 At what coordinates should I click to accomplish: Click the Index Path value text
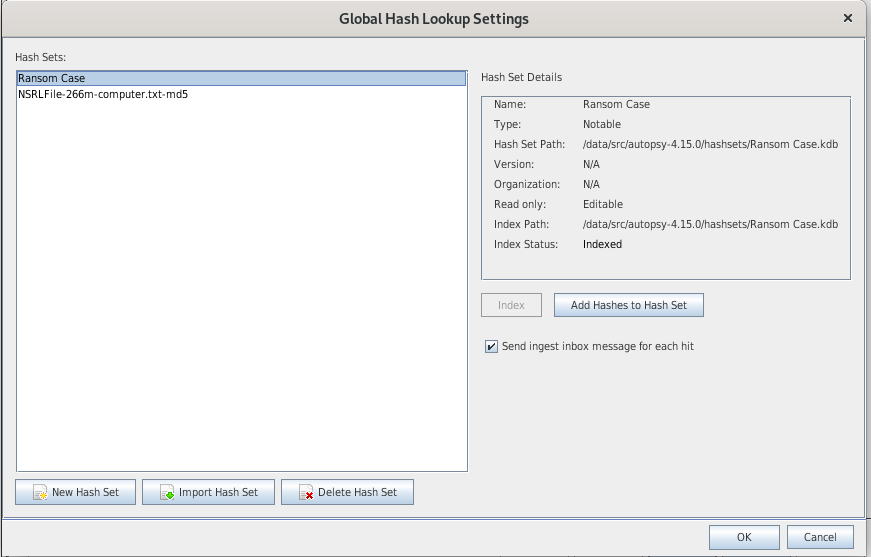(x=710, y=224)
